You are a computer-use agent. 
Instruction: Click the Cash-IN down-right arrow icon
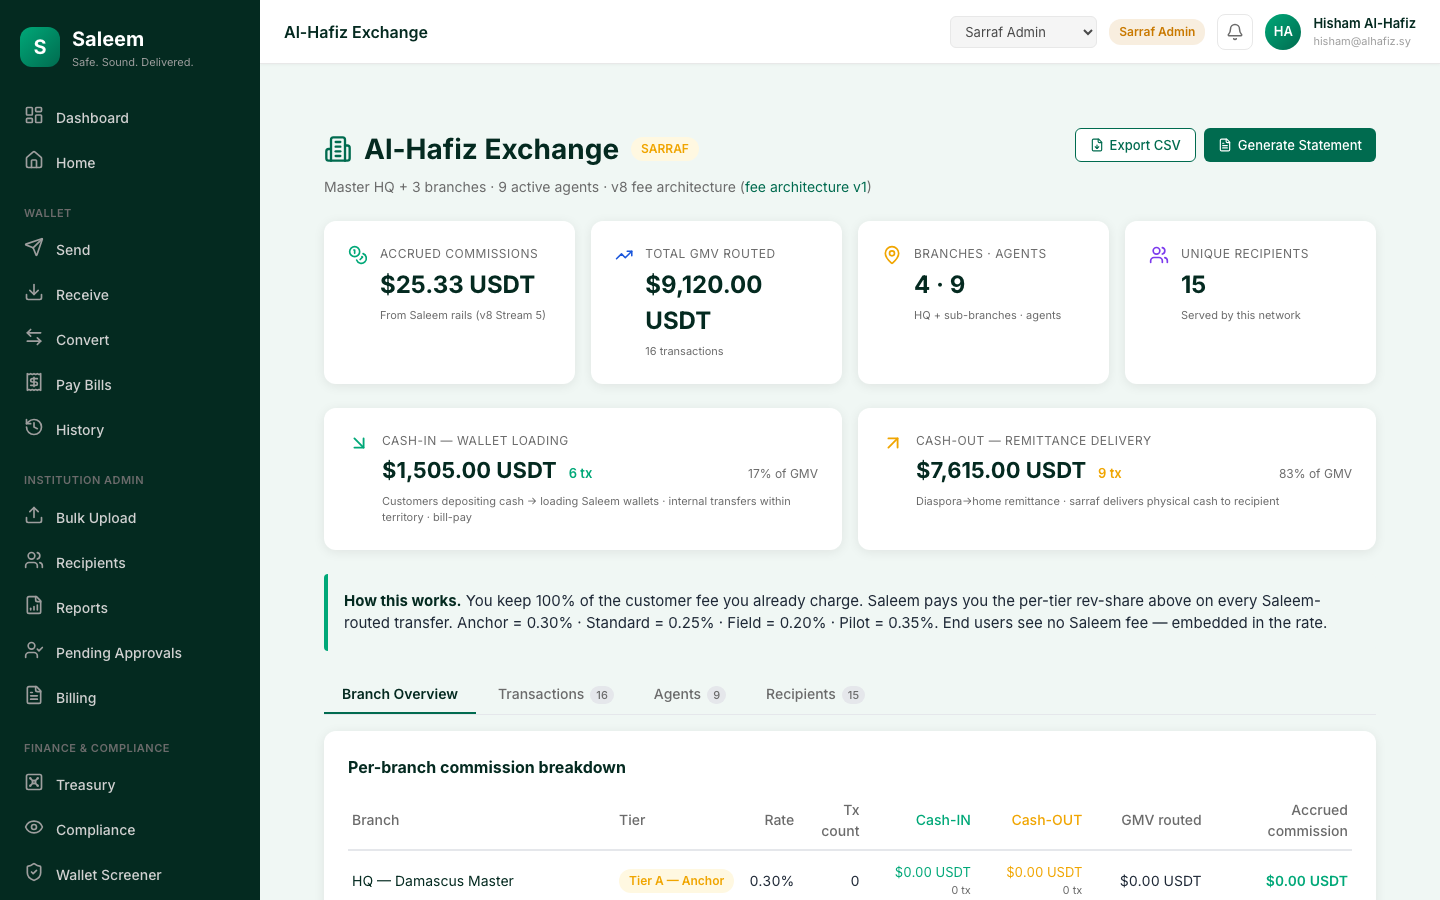[359, 443]
